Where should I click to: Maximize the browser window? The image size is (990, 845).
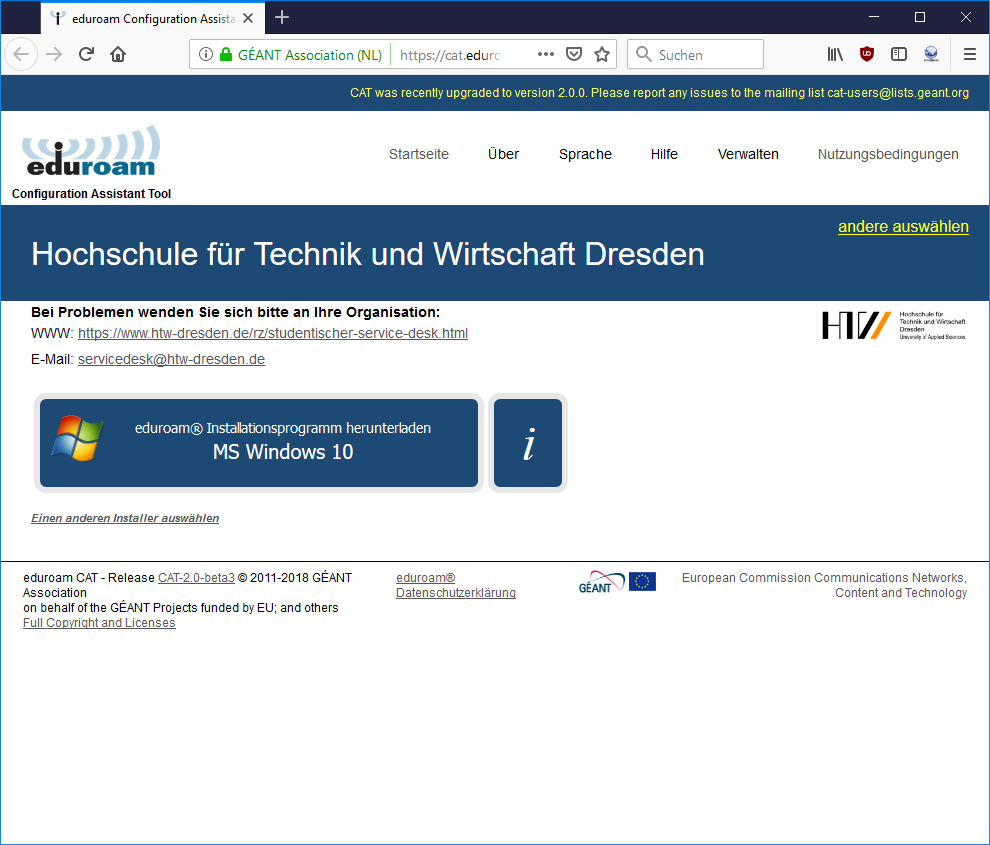coord(920,17)
